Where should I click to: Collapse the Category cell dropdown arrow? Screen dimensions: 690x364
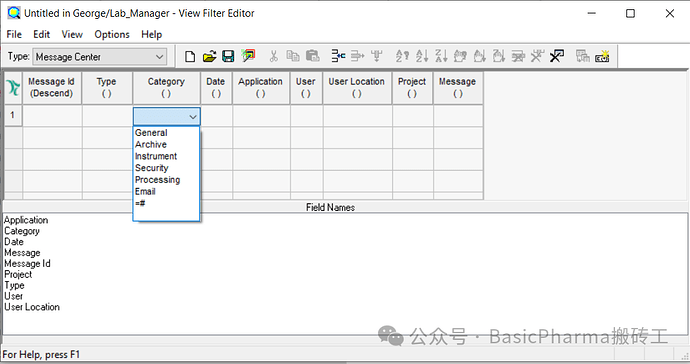pos(193,117)
